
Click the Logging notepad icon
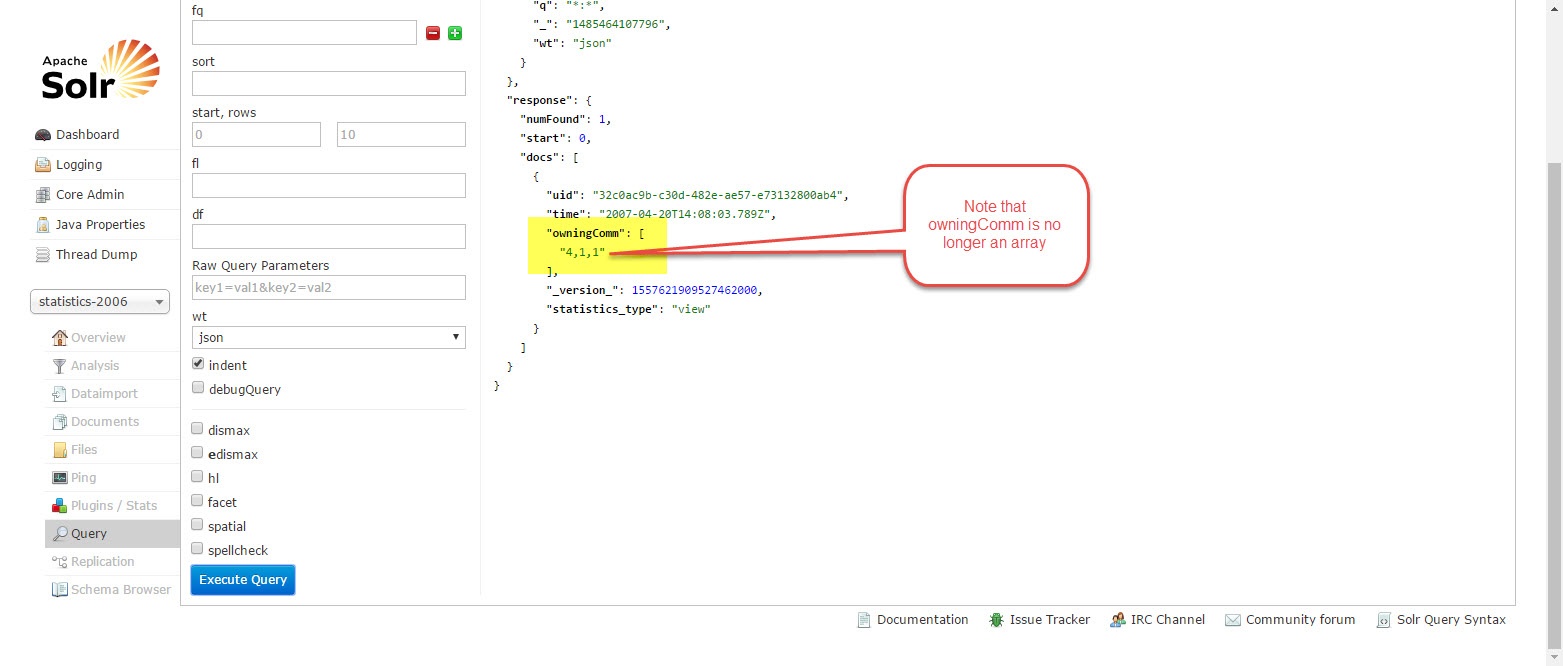pos(42,165)
